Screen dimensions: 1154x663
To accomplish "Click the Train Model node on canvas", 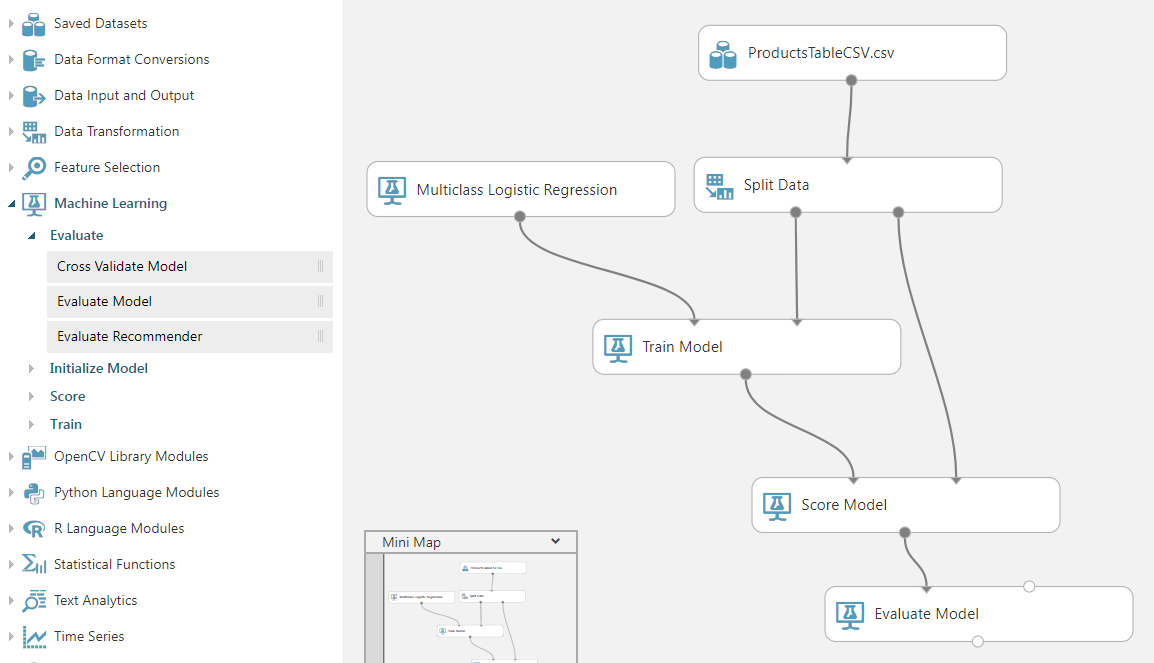I will (x=746, y=347).
